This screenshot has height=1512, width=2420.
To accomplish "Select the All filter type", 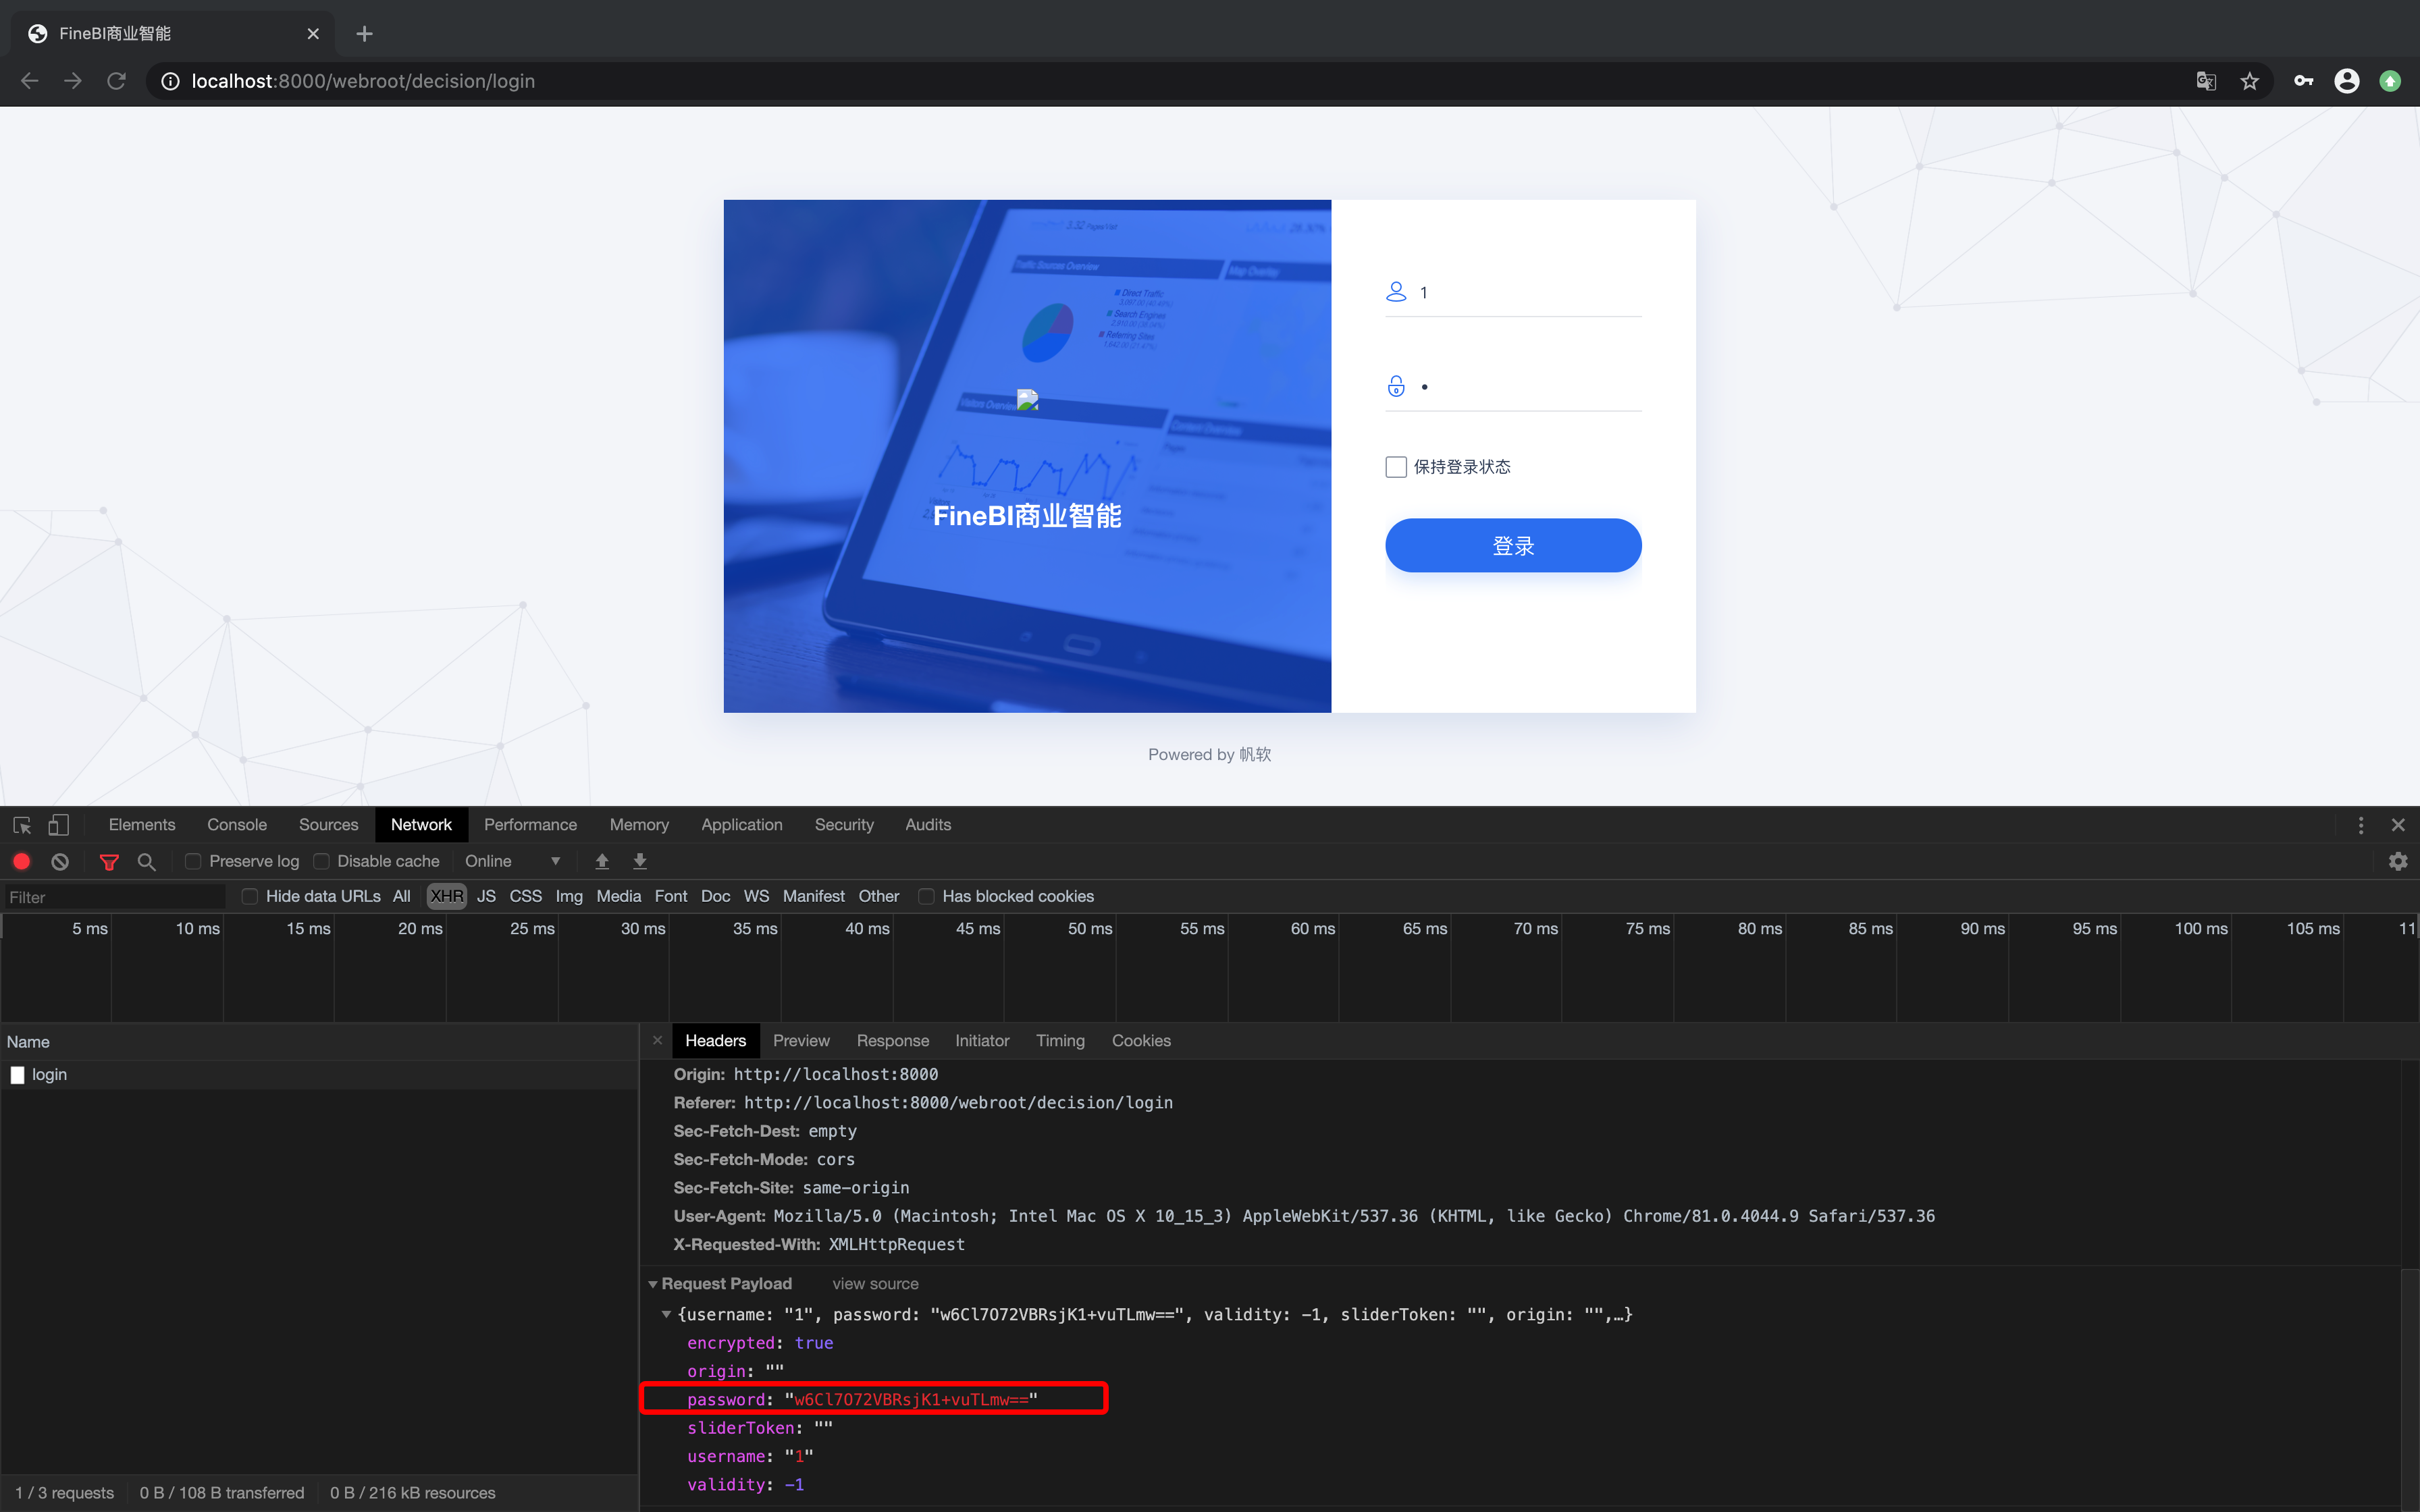I will coord(401,896).
